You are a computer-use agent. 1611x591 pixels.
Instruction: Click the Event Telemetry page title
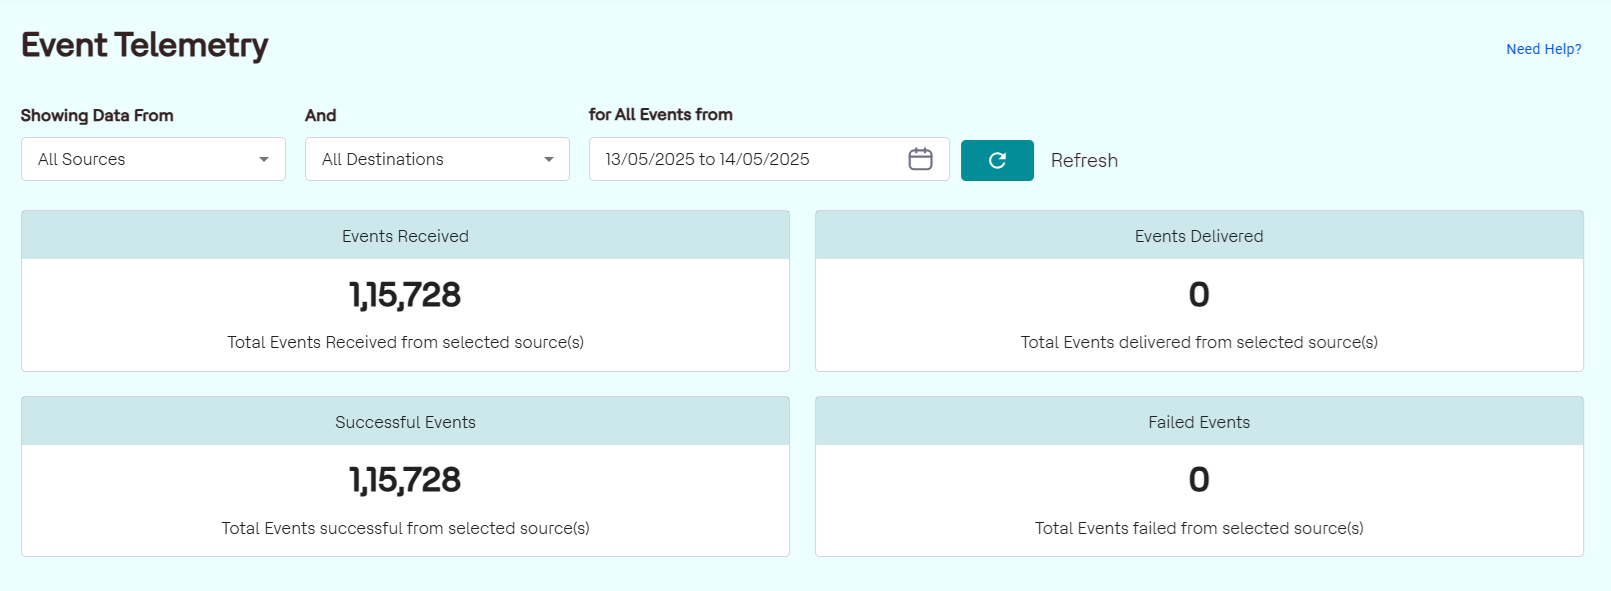pos(145,45)
